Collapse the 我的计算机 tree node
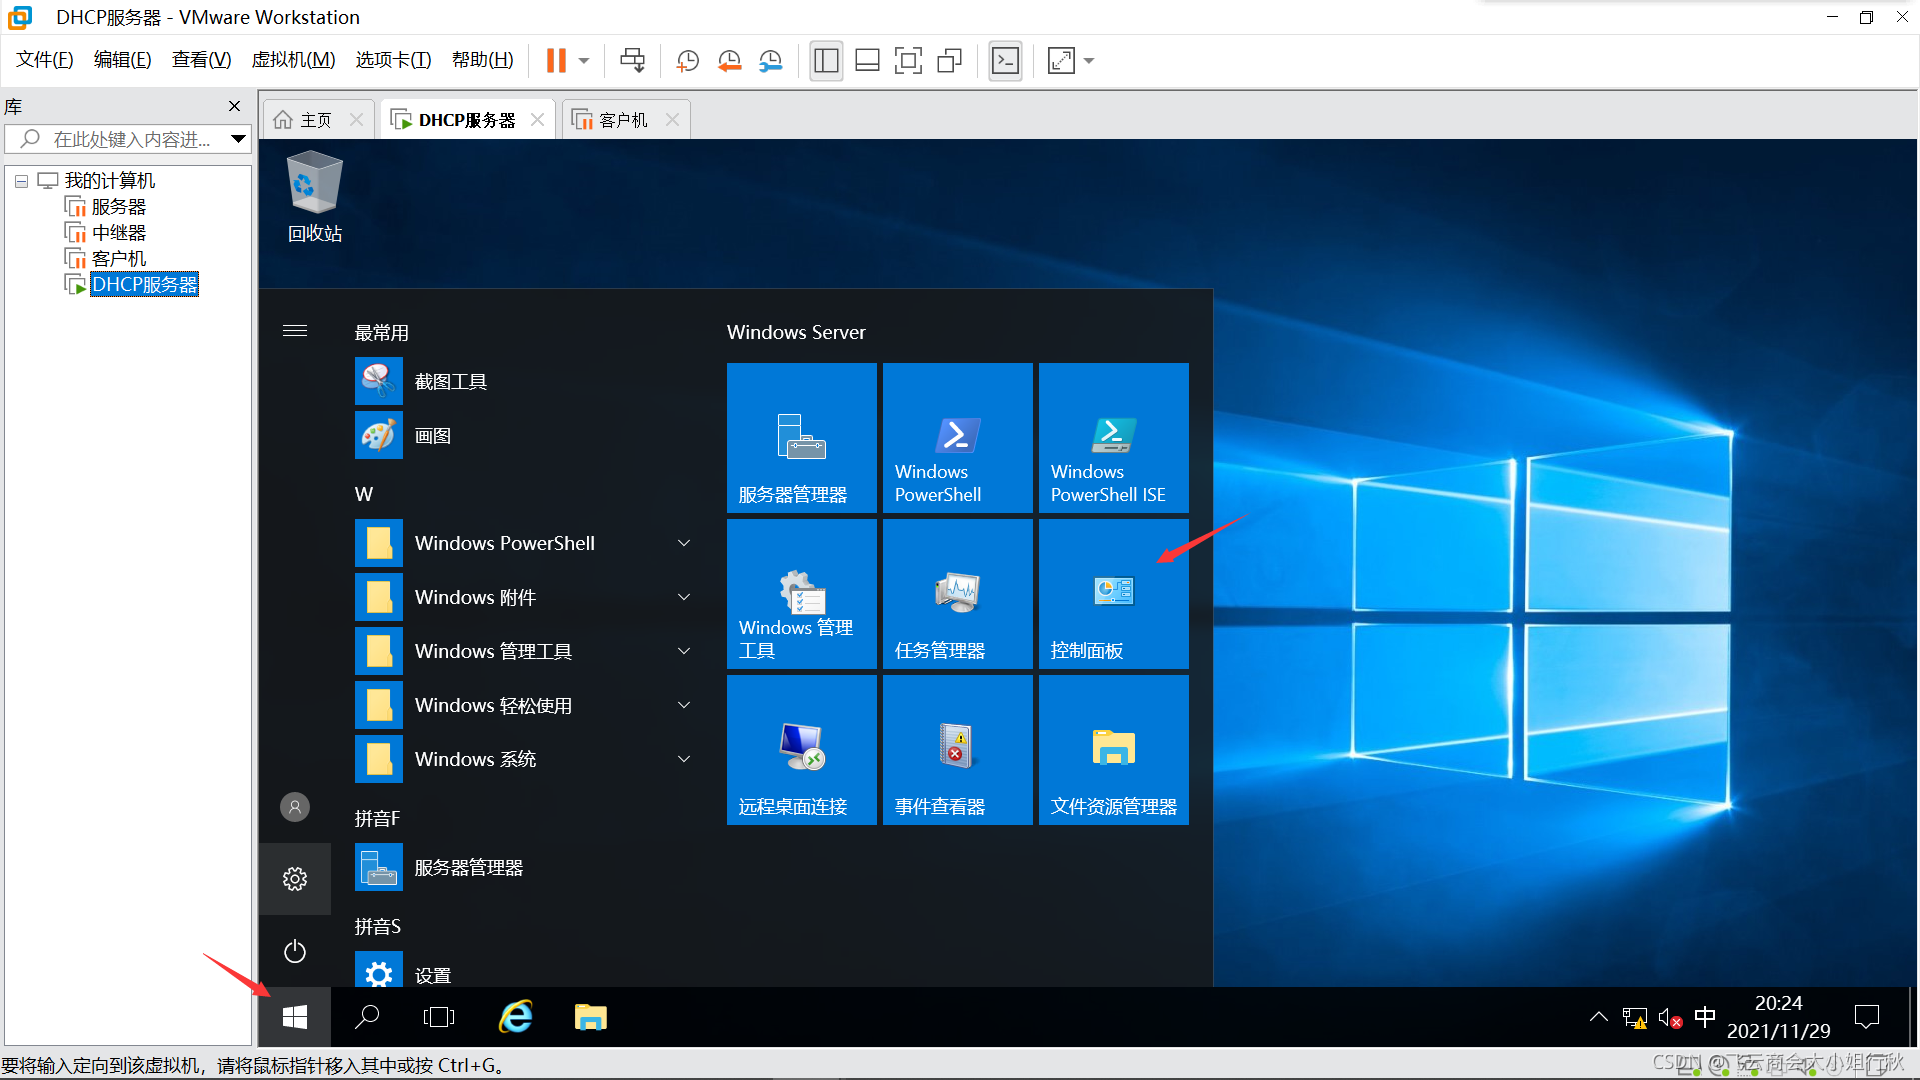This screenshot has width=1920, height=1080. click(x=21, y=181)
